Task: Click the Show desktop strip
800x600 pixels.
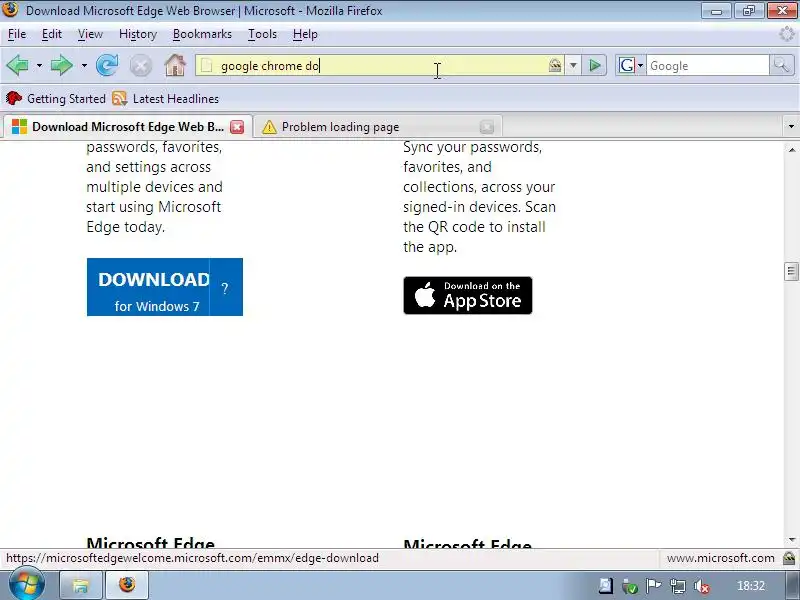Action: coord(793,585)
